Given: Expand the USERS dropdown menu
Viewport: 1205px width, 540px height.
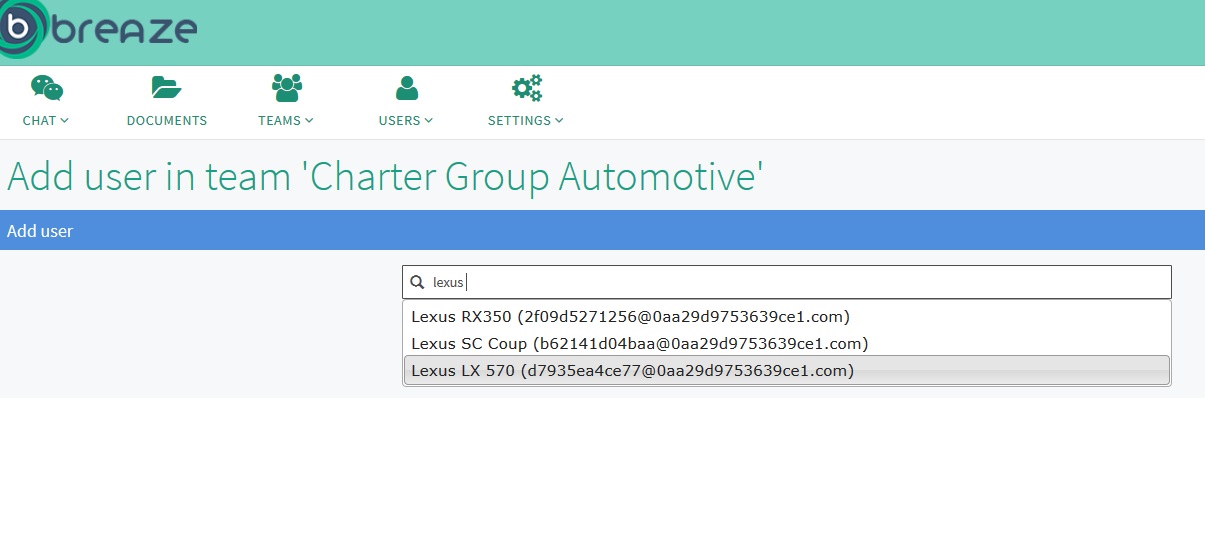Looking at the screenshot, I should click(x=406, y=120).
